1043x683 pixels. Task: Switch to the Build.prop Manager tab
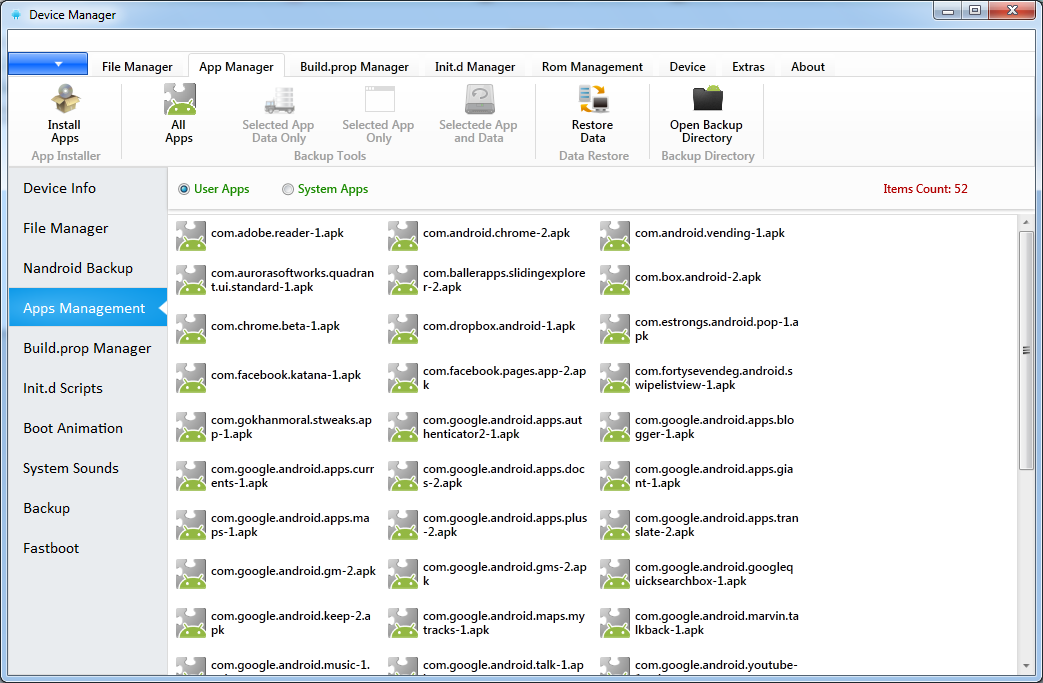click(354, 67)
